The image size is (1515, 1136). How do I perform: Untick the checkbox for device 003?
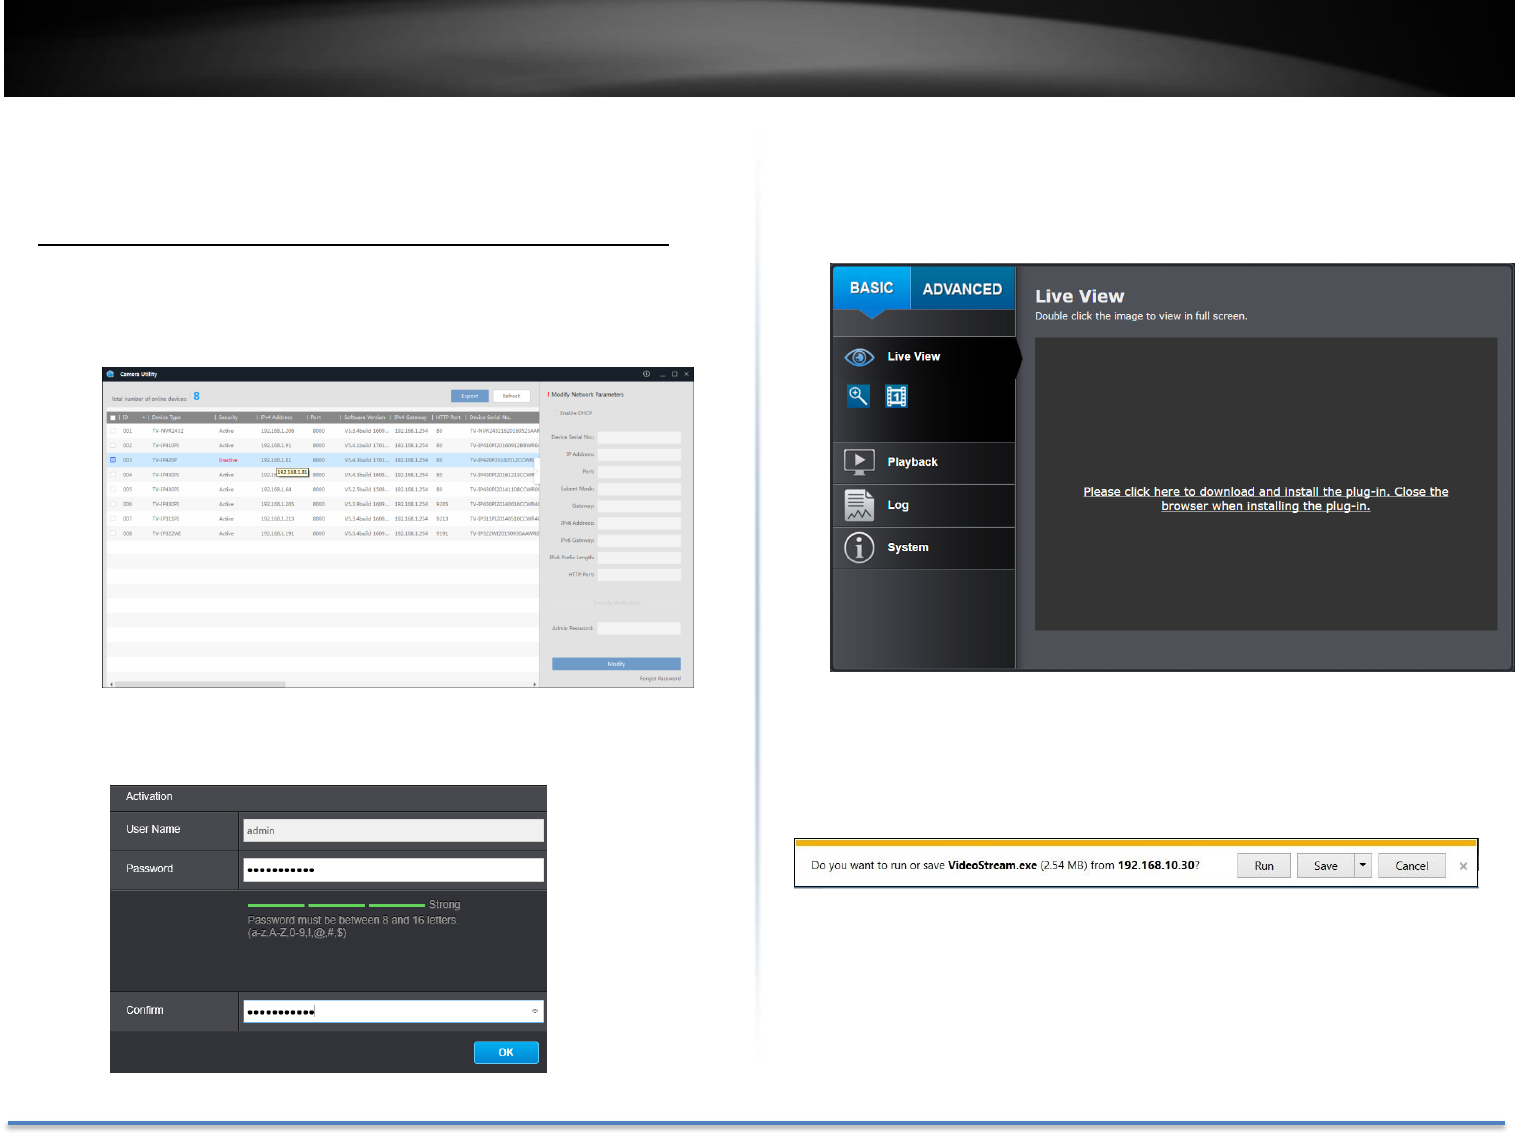point(113,460)
